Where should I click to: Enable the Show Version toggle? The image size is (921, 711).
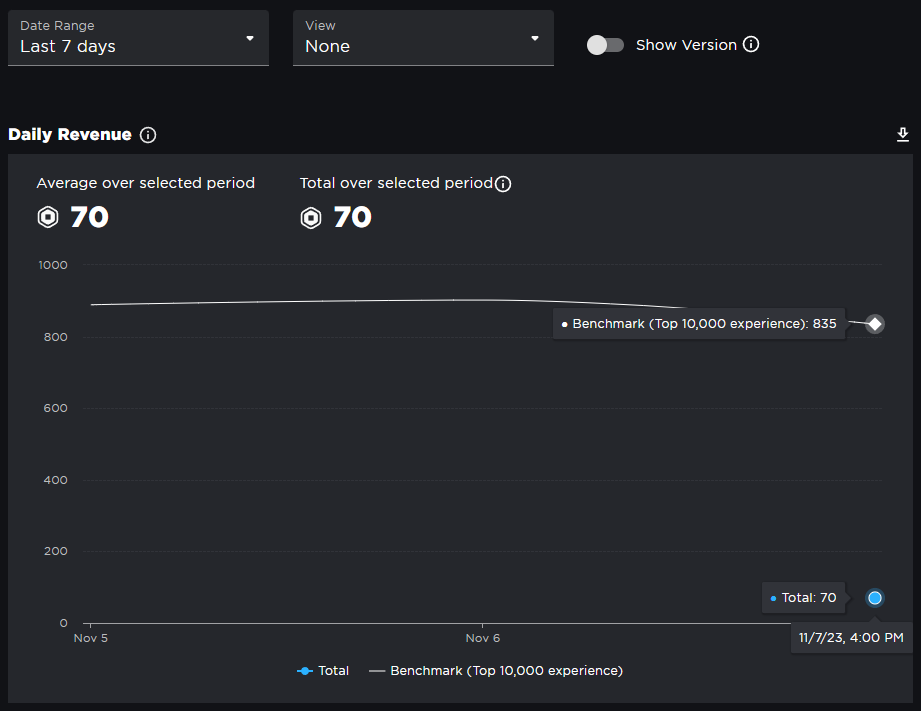coord(605,45)
